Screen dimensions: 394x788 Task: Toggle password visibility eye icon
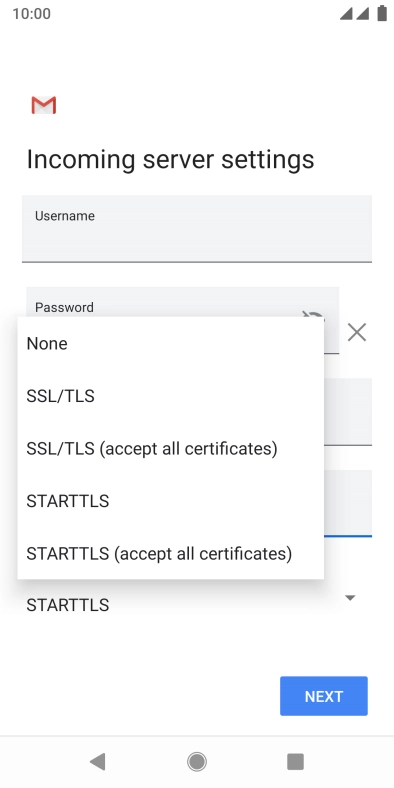pos(313,315)
